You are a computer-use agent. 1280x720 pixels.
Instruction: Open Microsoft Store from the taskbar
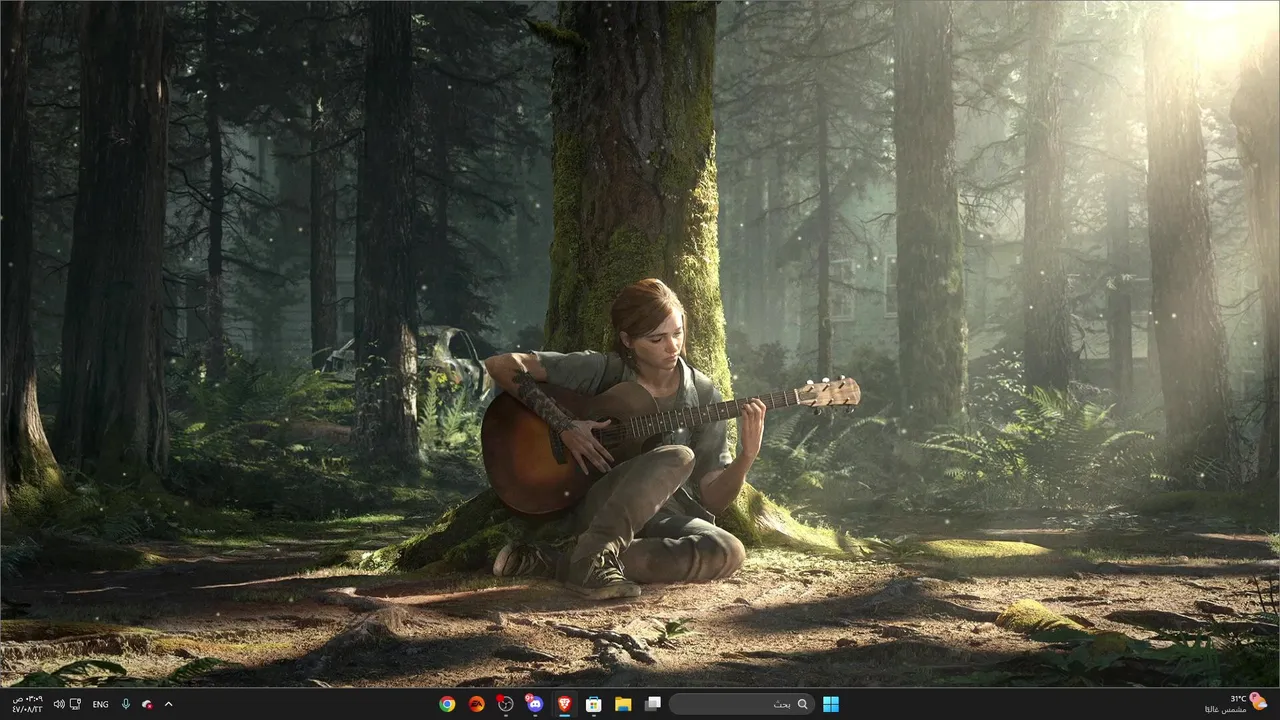(x=593, y=704)
